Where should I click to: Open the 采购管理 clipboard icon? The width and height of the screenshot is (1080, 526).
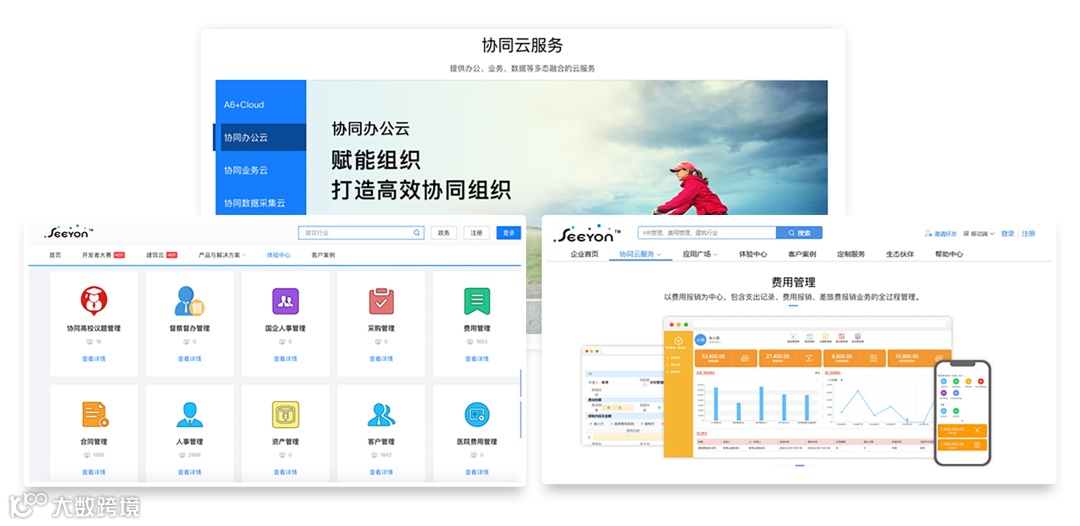click(x=381, y=301)
